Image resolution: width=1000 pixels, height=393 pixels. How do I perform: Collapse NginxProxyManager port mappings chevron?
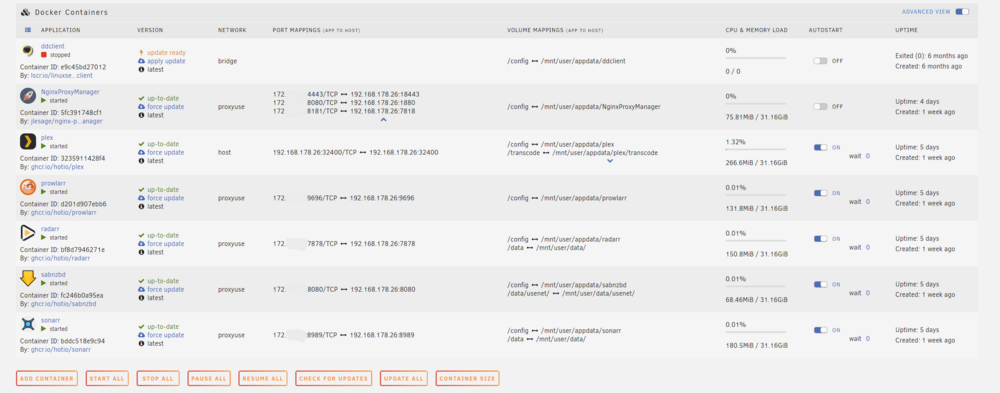[x=383, y=119]
